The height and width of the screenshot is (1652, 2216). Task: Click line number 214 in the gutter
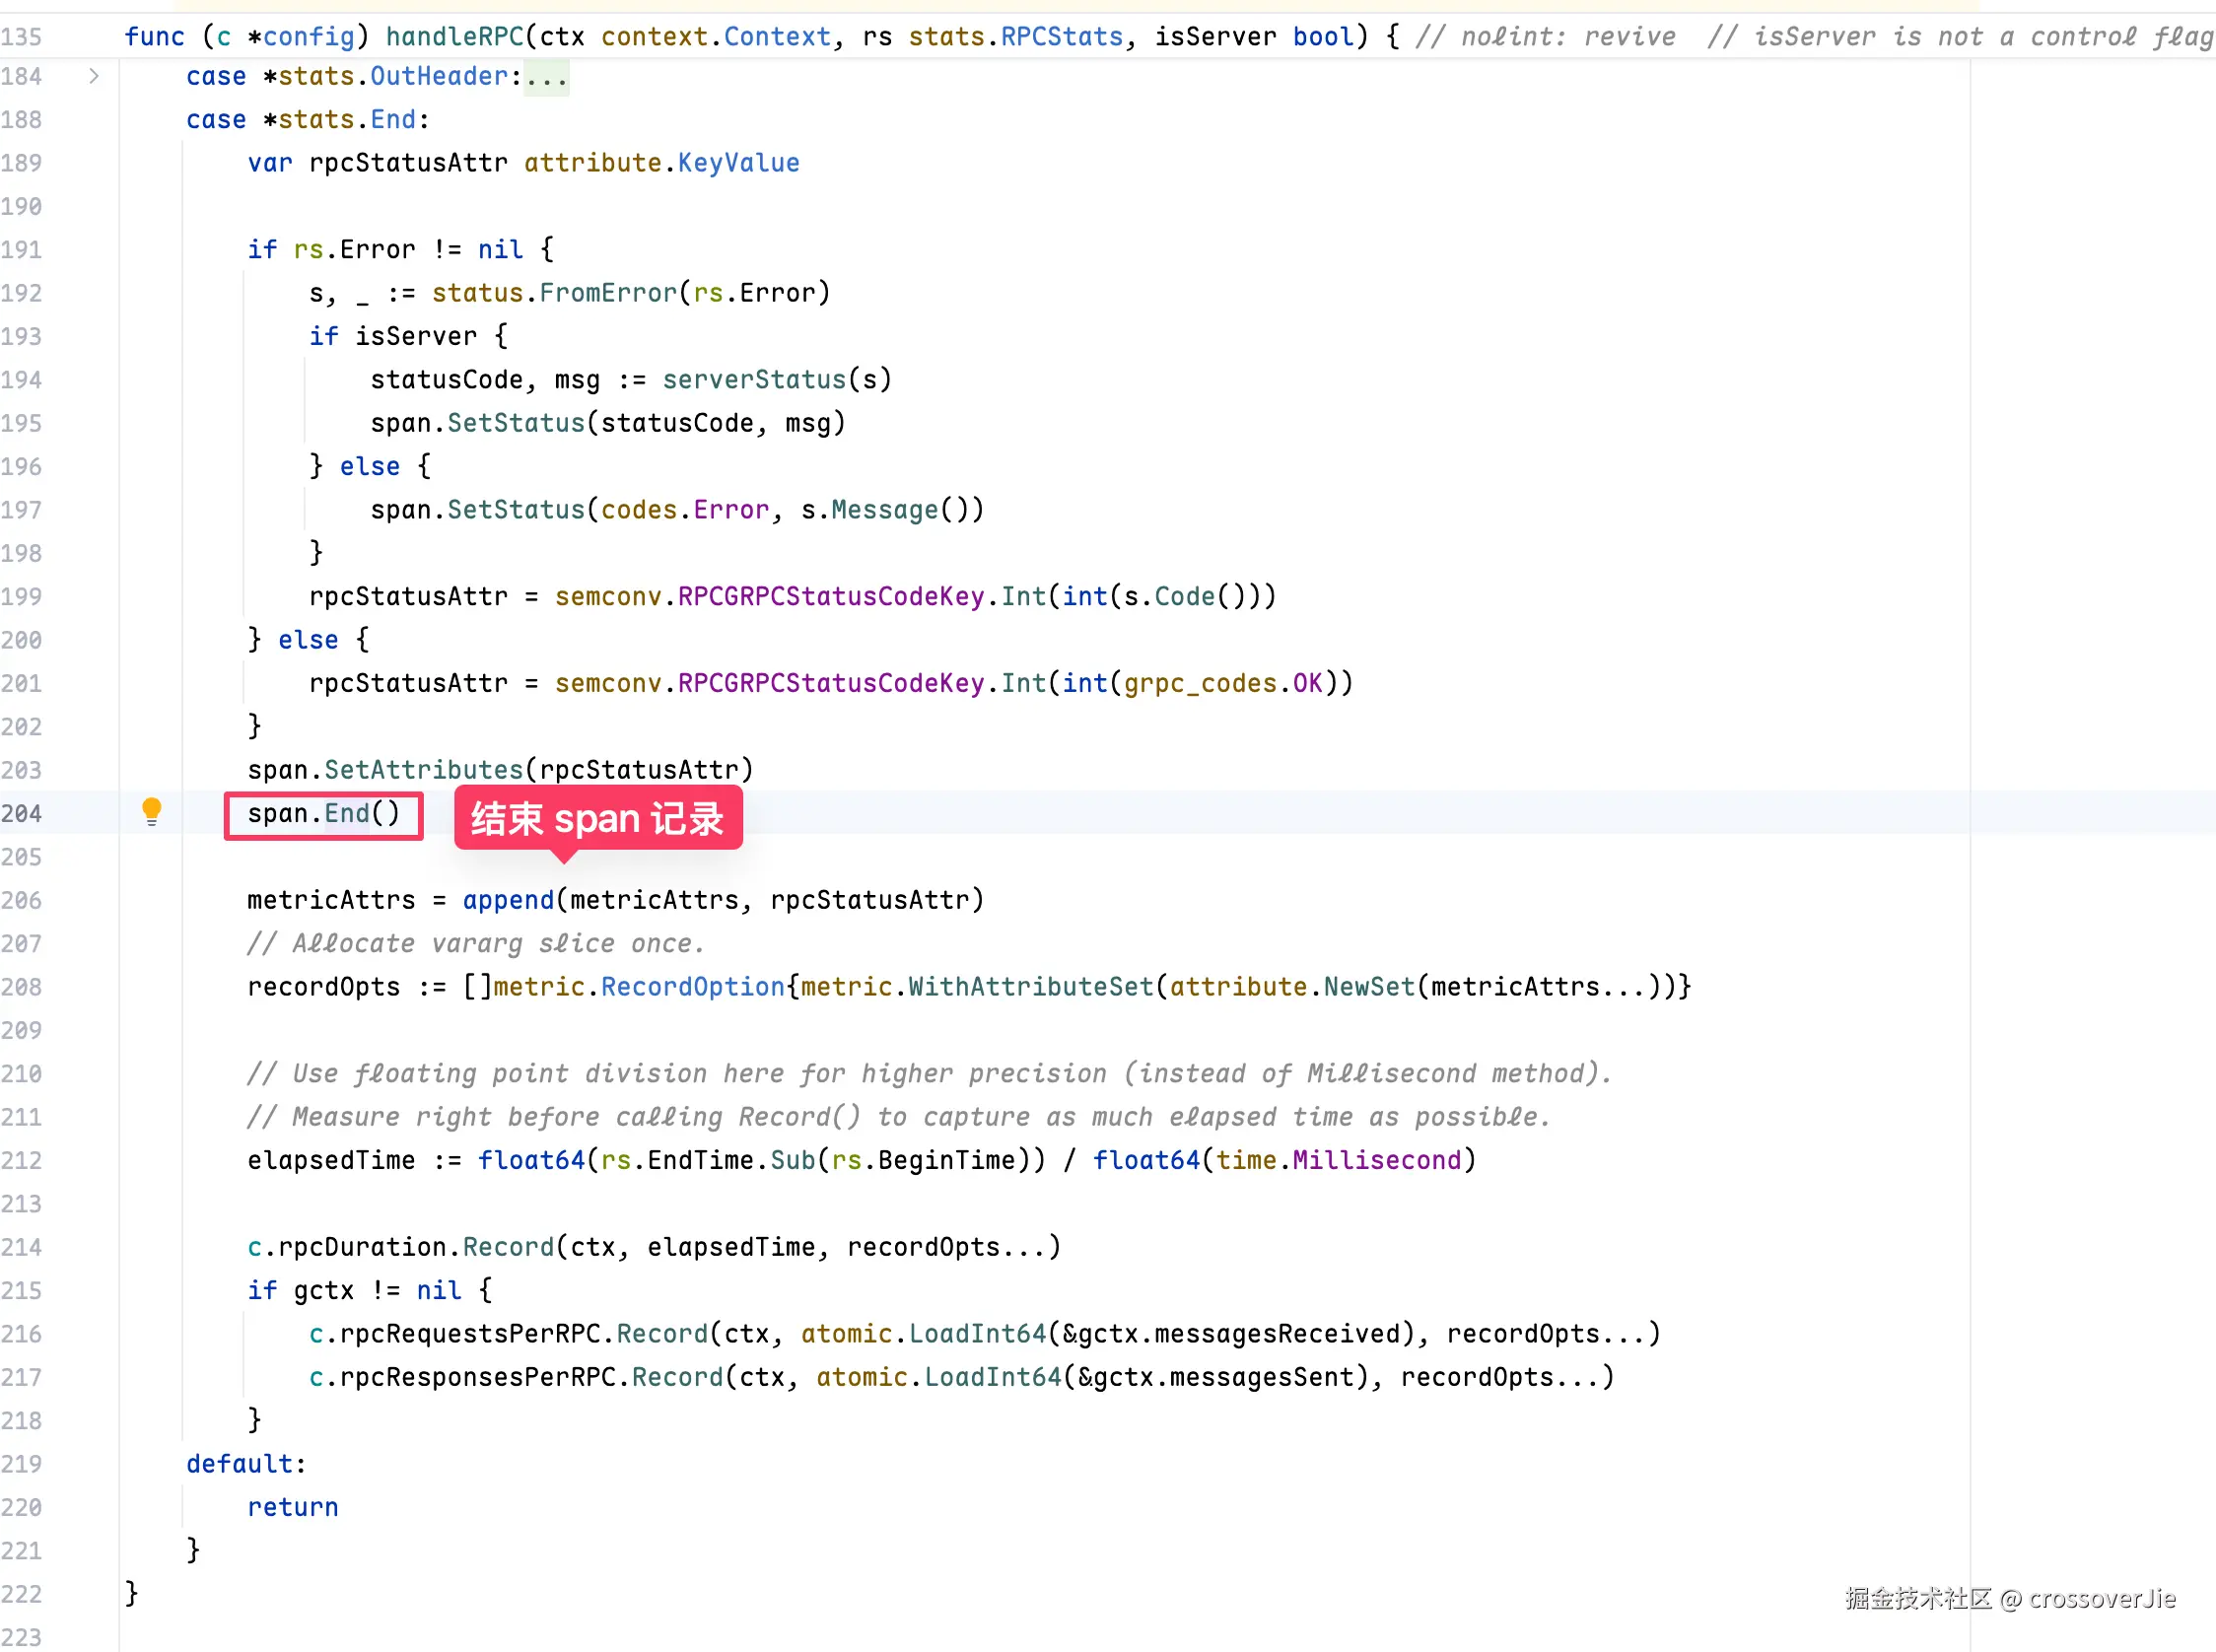point(22,1247)
